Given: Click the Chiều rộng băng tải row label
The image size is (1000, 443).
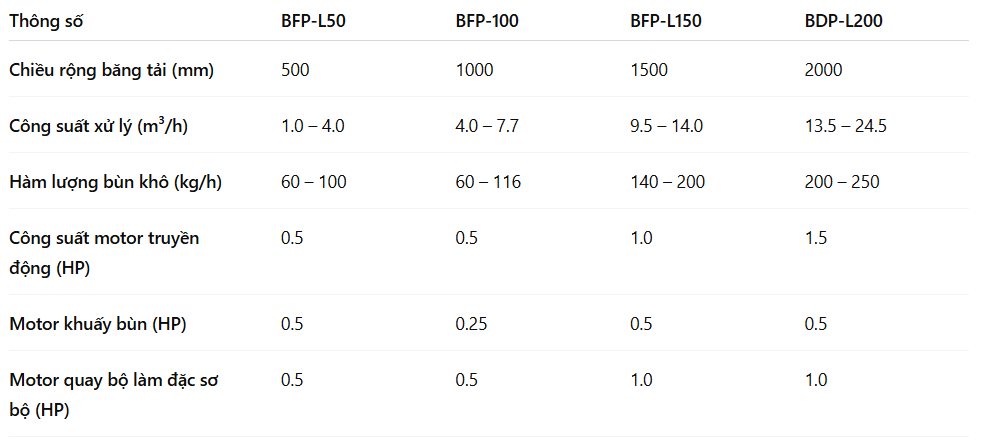Looking at the screenshot, I should pos(112,70).
